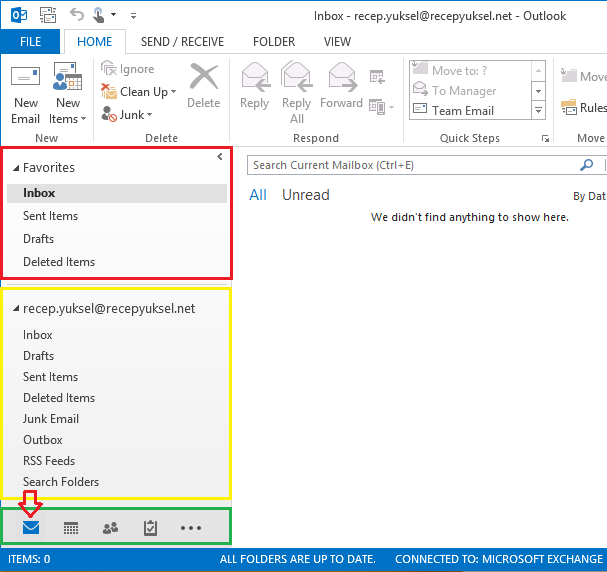Click the Undo icon in title bar
This screenshot has width=607, height=572.
click(77, 15)
